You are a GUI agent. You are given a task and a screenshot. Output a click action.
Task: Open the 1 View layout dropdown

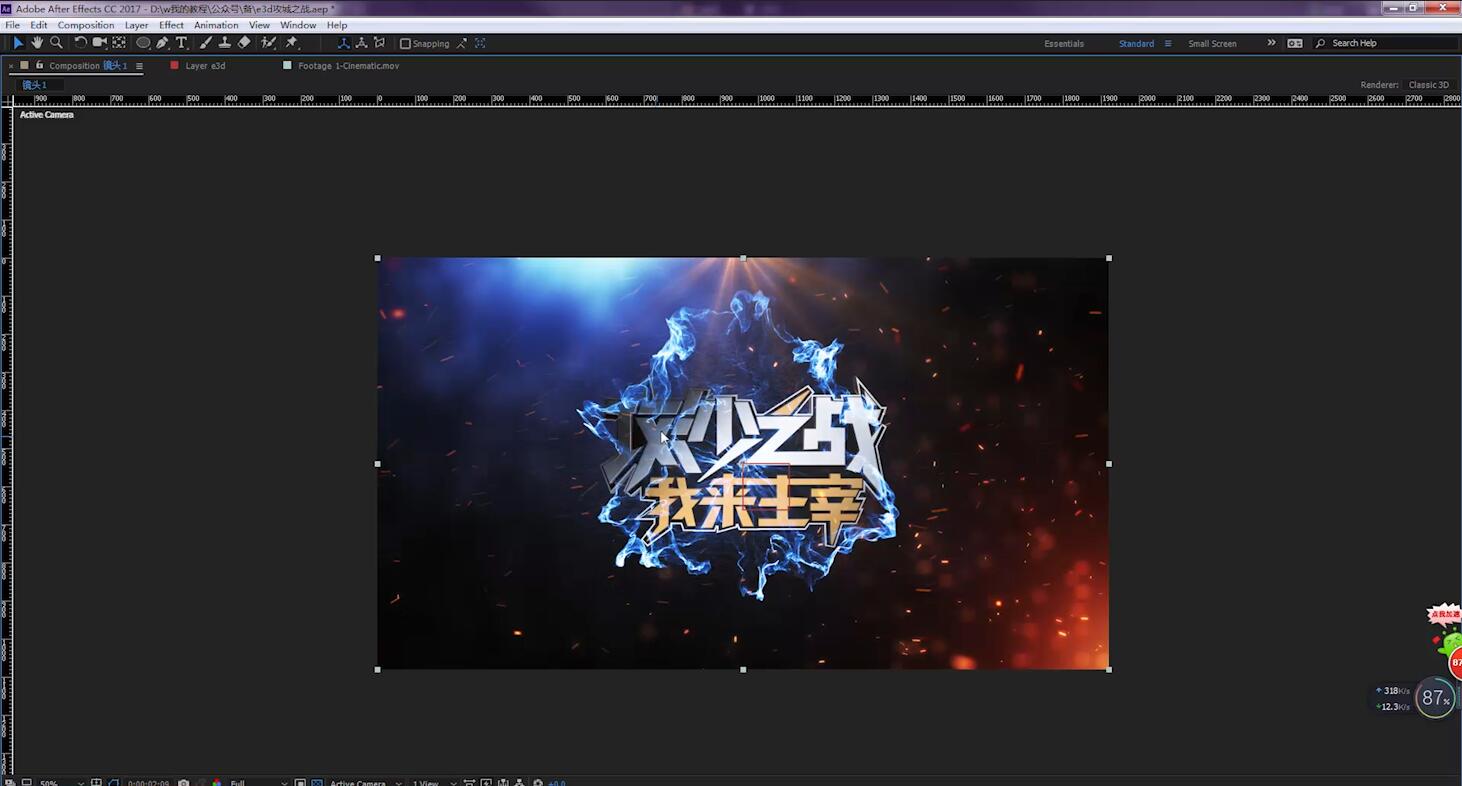pos(434,783)
